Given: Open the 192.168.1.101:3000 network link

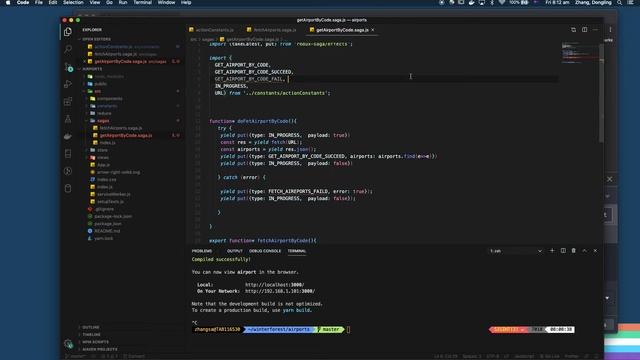Looking at the screenshot, I should coord(280,291).
